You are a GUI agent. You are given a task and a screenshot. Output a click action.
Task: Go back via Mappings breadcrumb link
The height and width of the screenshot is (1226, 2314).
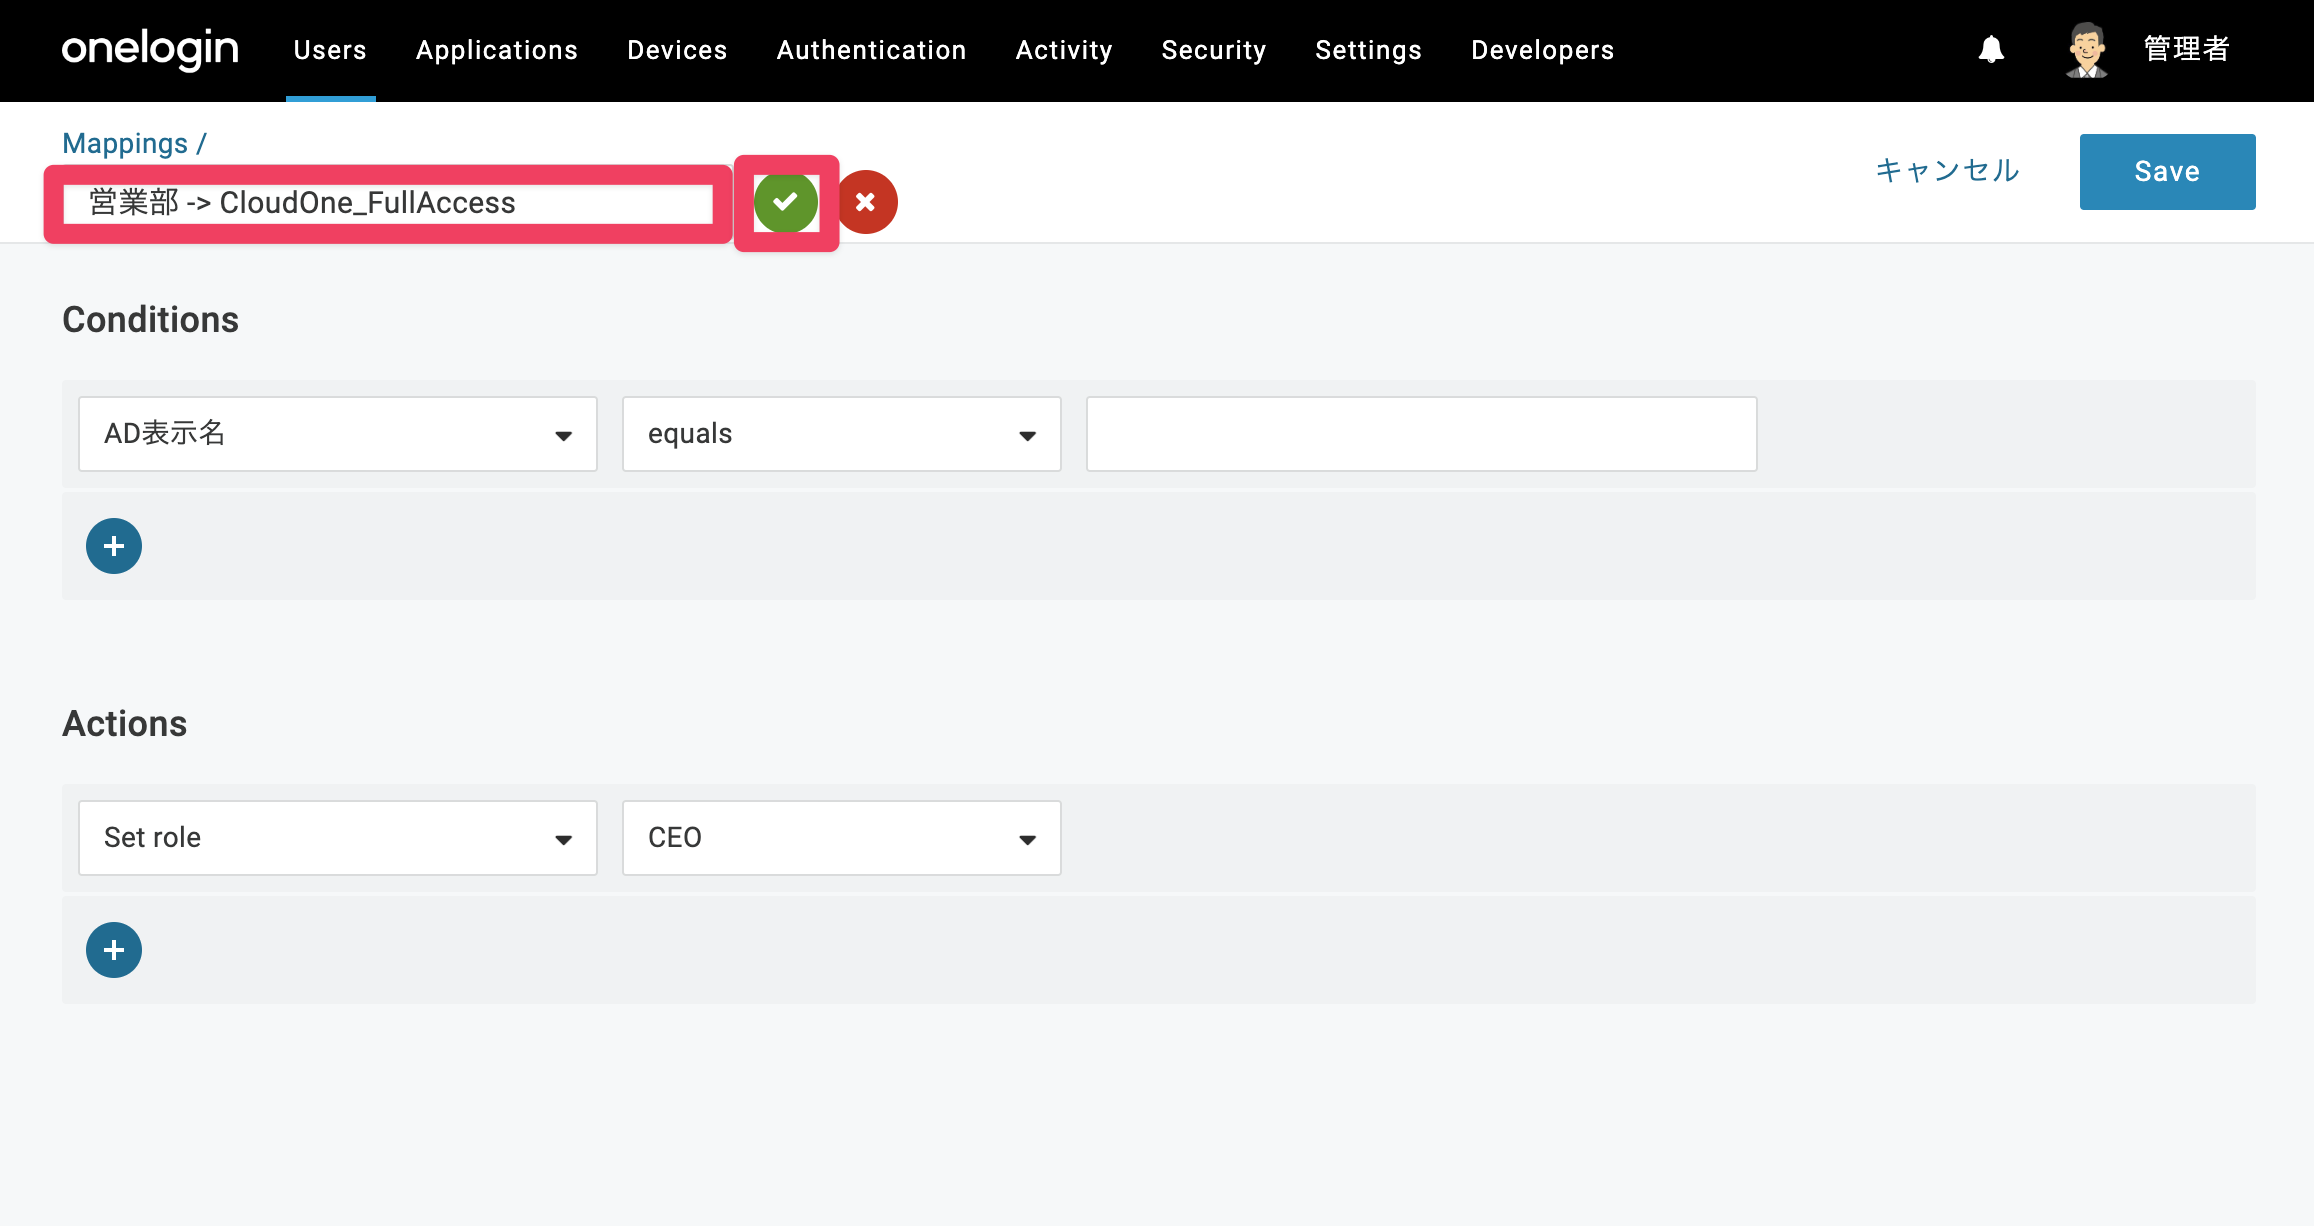pos(125,144)
